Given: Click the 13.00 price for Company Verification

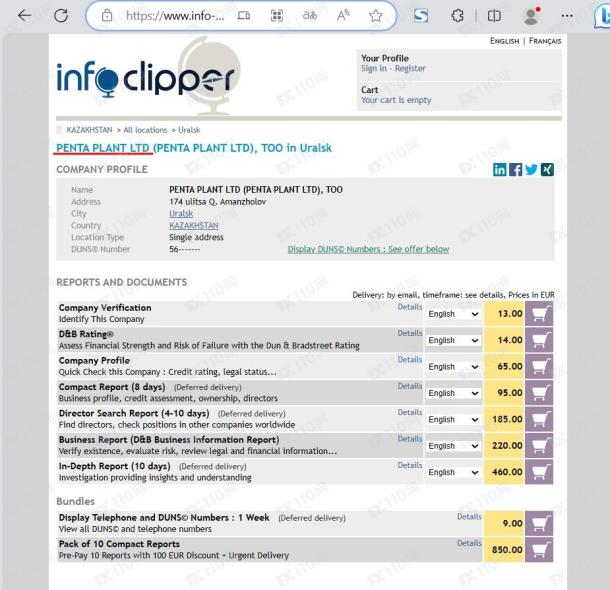Looking at the screenshot, I should coord(510,314).
